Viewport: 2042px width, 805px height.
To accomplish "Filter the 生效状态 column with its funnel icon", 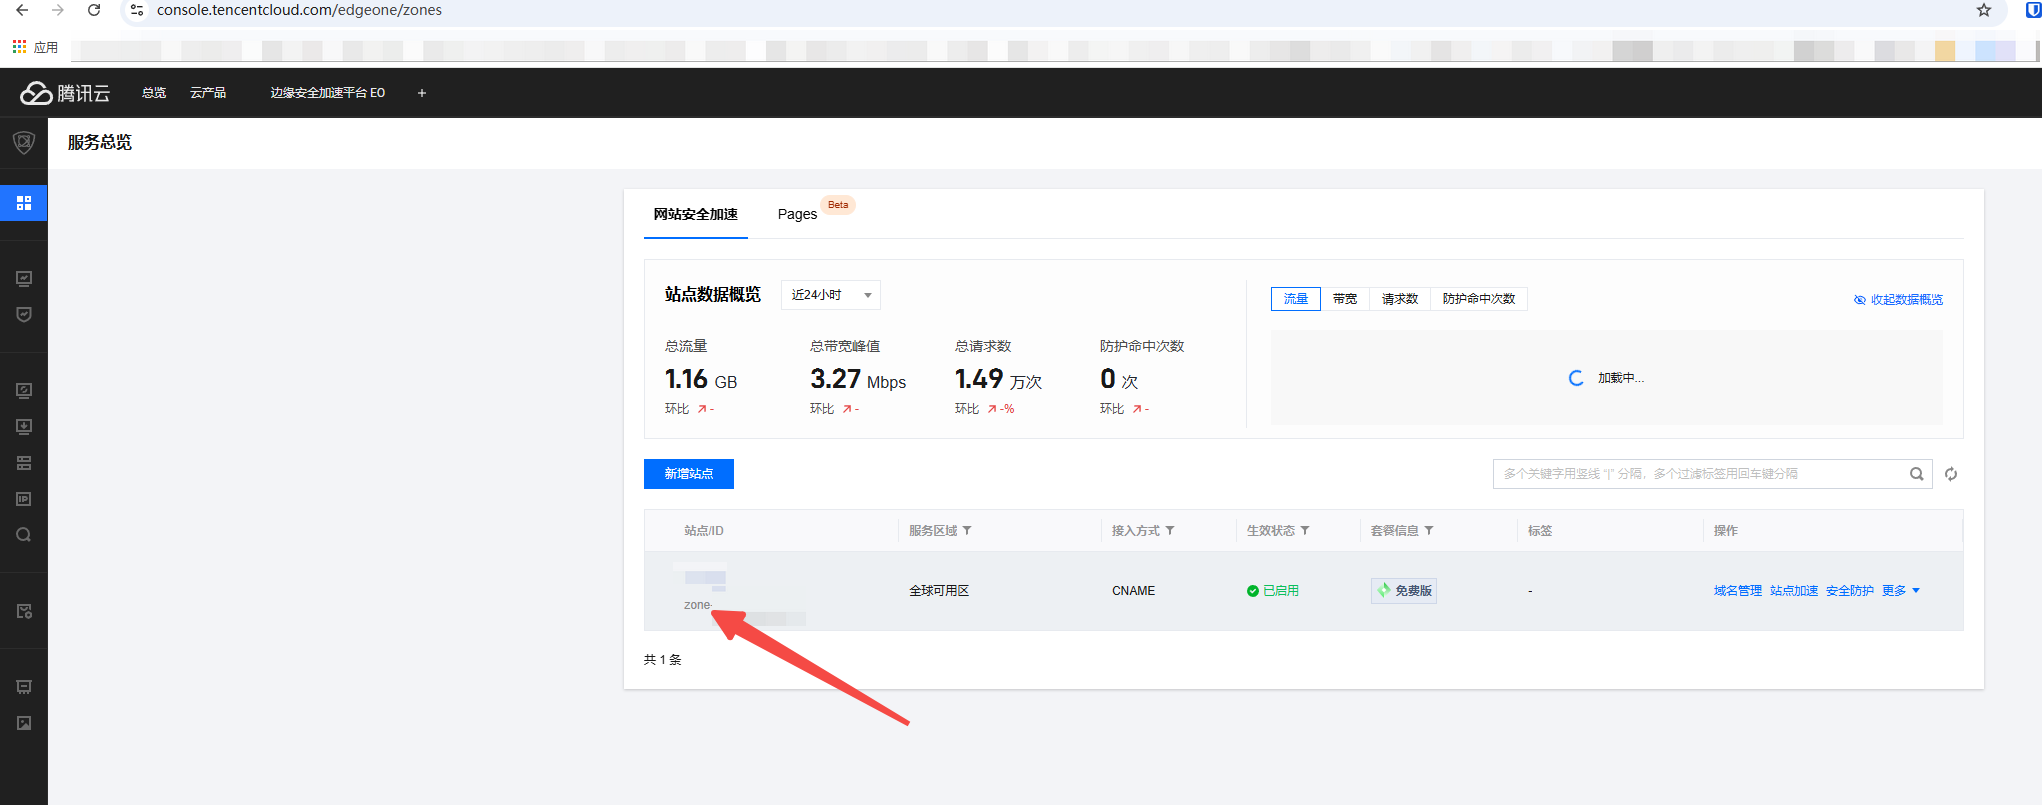I will pyautogui.click(x=1305, y=531).
